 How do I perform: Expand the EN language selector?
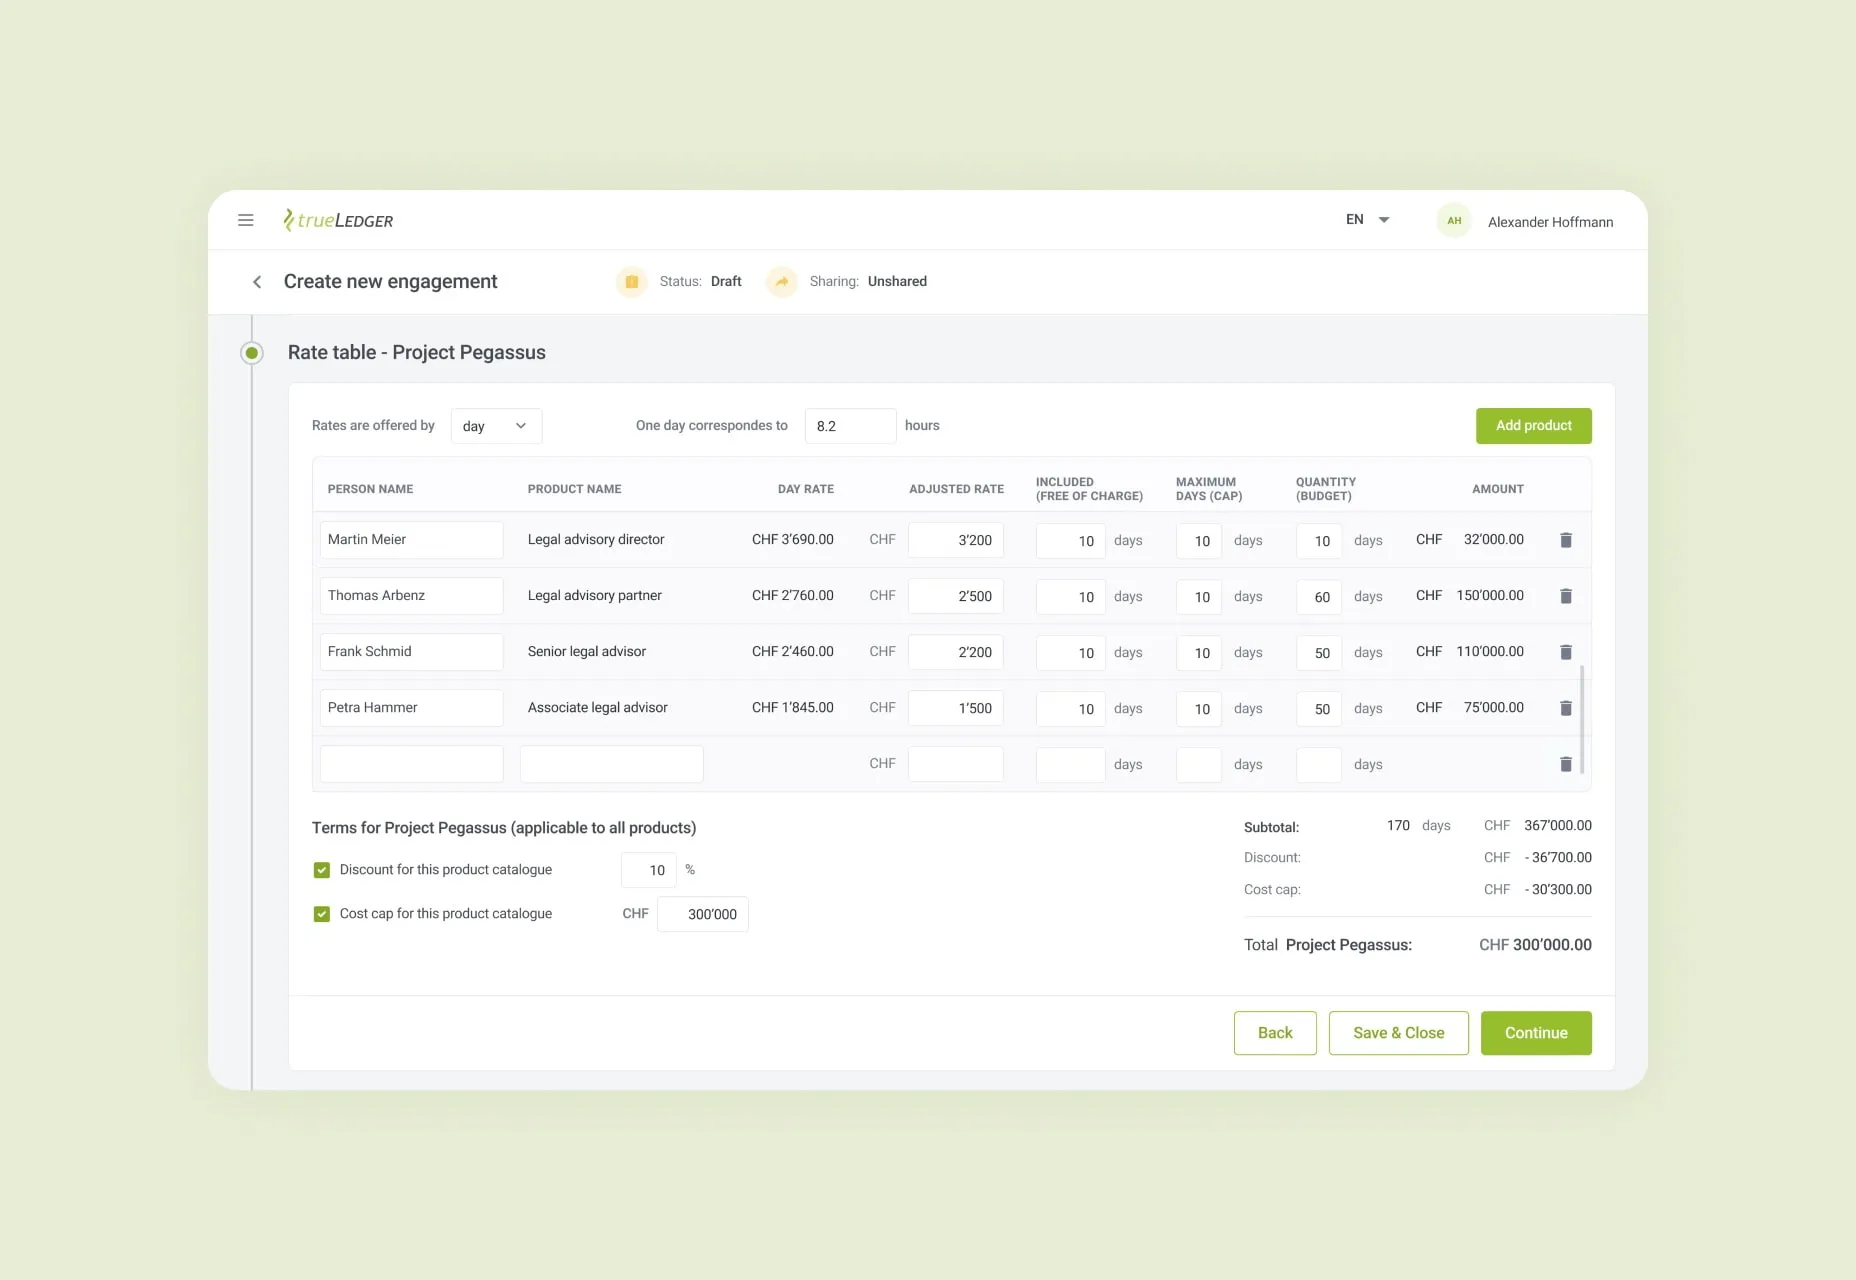click(x=1367, y=219)
